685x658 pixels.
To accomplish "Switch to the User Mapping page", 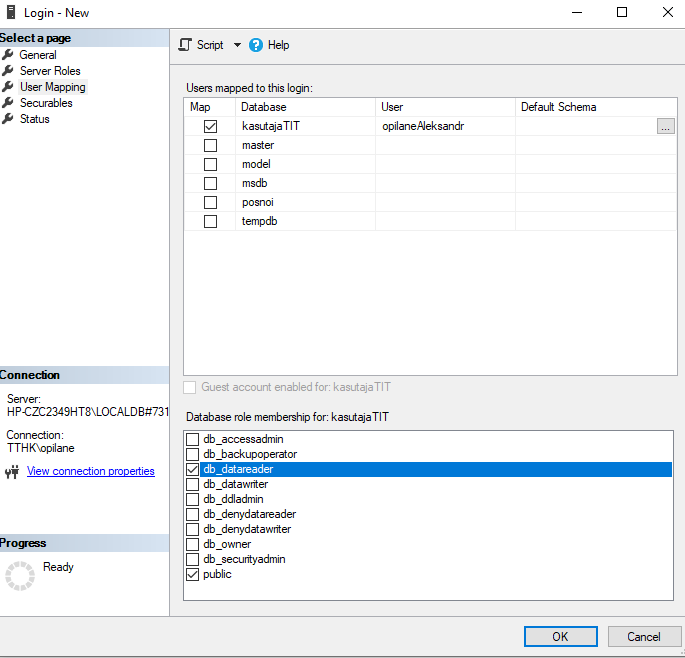I will 52,87.
